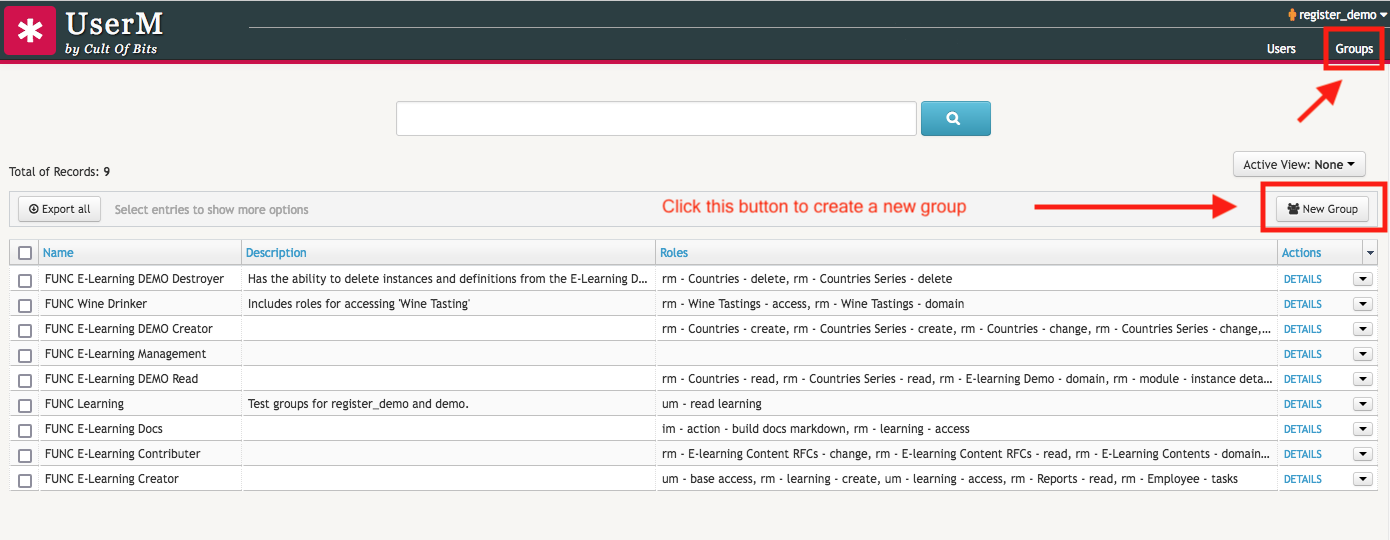Viewport: 1390px width, 540px height.
Task: Open DETAILS for FUNC E-Learning Creator
Action: point(1303,479)
